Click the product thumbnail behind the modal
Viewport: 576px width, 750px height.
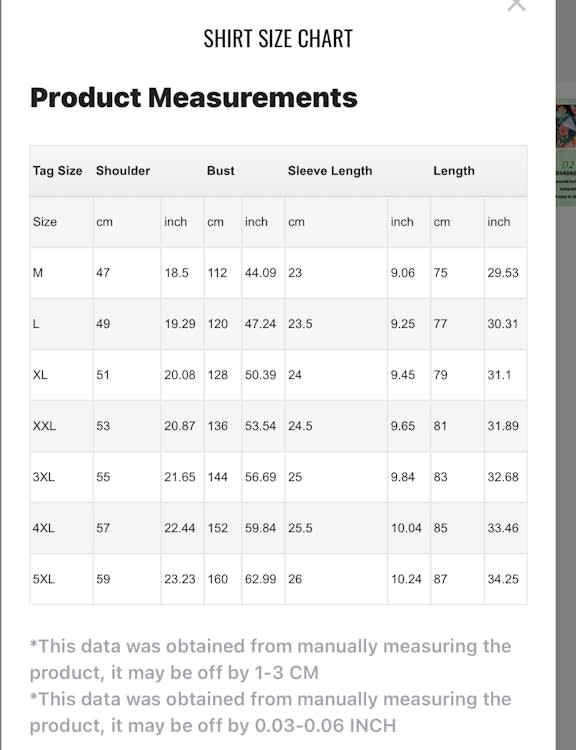(x=566, y=126)
